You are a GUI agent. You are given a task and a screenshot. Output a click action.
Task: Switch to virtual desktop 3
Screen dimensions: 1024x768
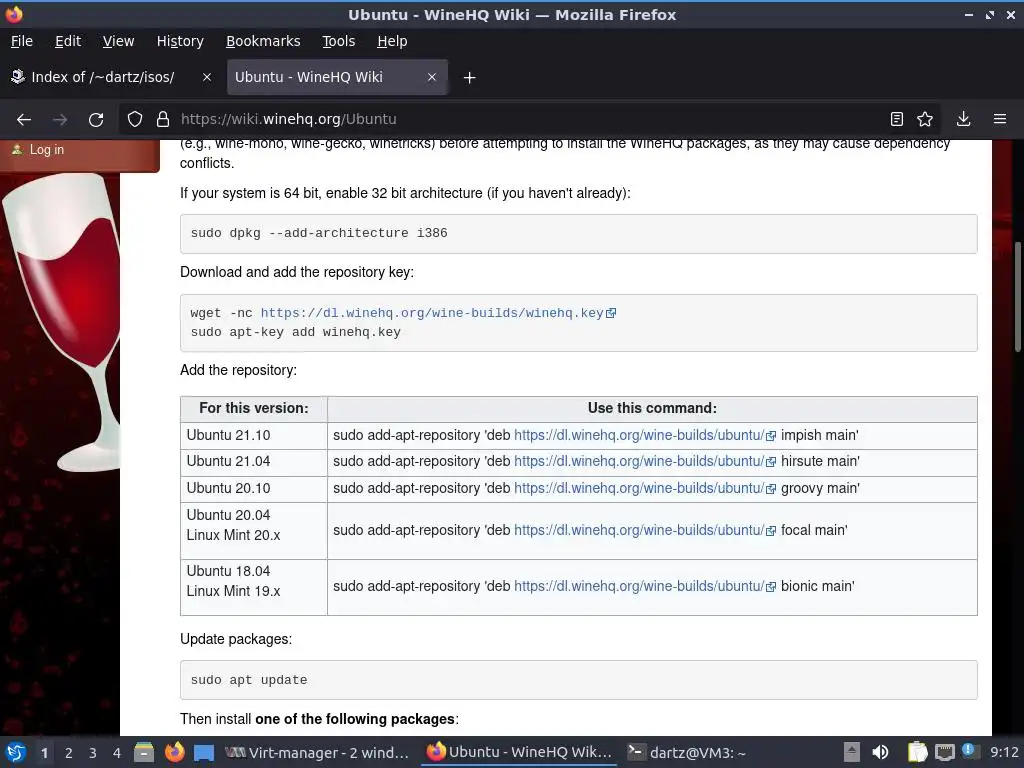(92, 753)
